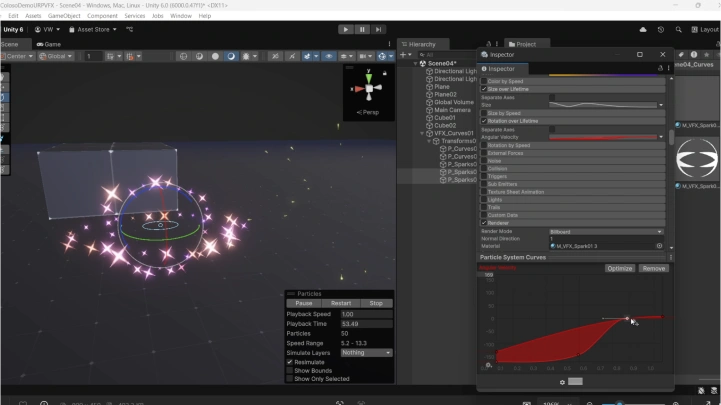
Task: Click the snap increment icon
Action: pyautogui.click(x=130, y=56)
